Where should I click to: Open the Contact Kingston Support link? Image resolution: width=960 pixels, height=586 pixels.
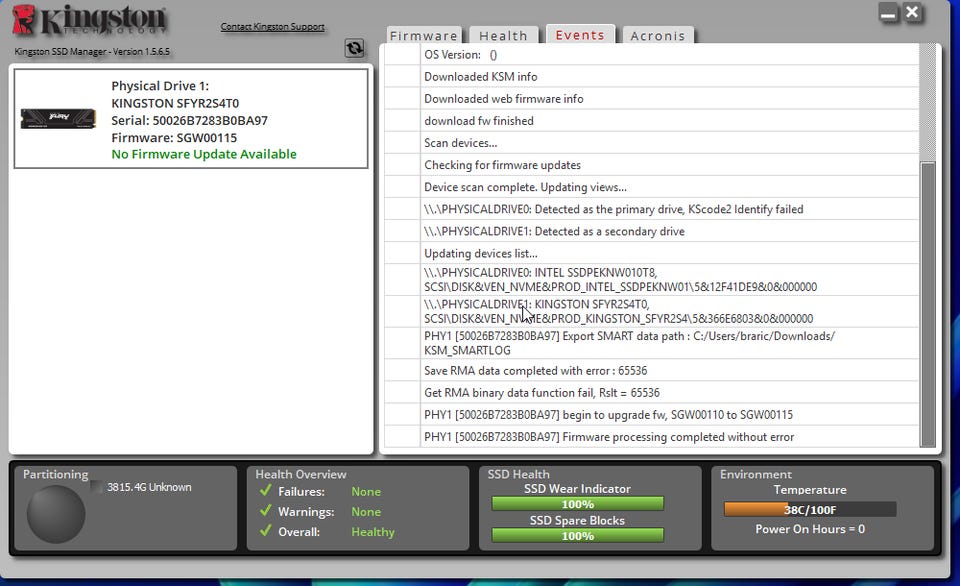click(272, 26)
